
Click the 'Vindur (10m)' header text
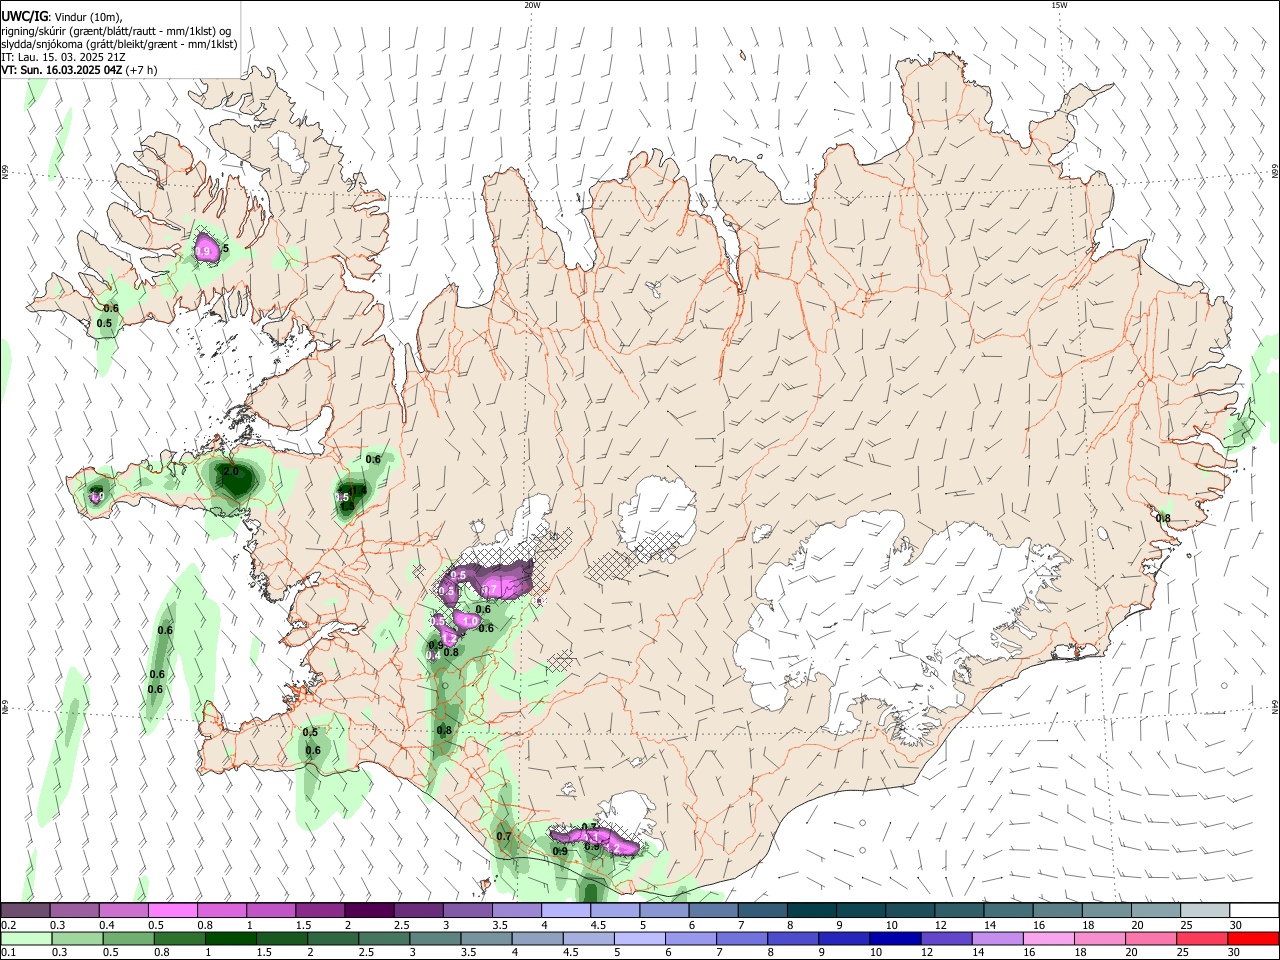pos(88,17)
